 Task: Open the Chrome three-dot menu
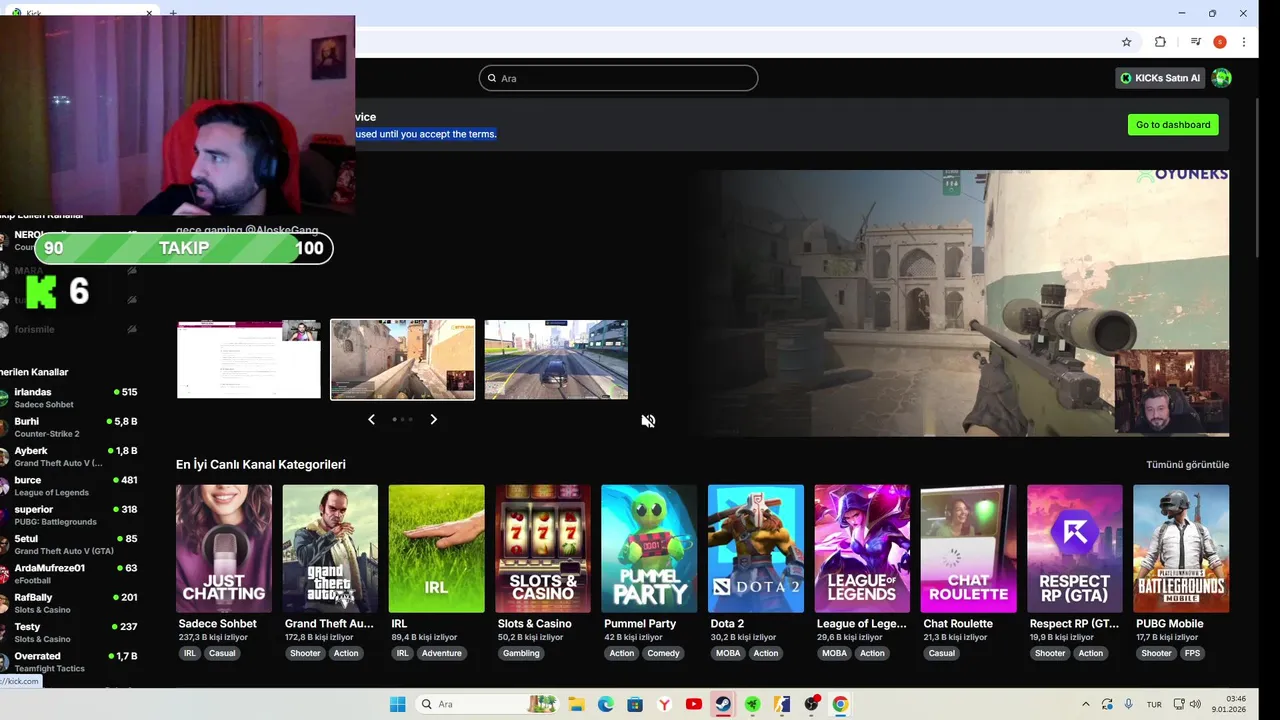coord(1244,42)
